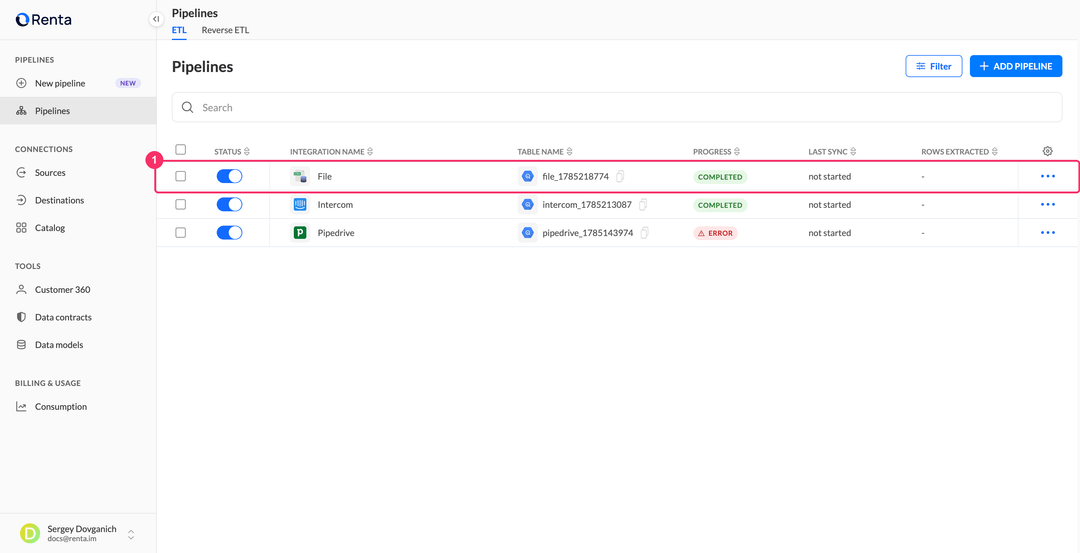
Task: Click the table name intercom_1785213087
Action: pos(588,205)
